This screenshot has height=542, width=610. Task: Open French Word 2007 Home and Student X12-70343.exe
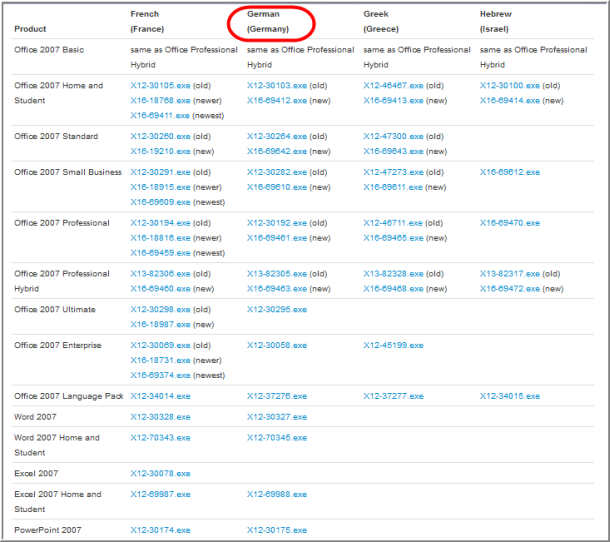click(x=160, y=438)
